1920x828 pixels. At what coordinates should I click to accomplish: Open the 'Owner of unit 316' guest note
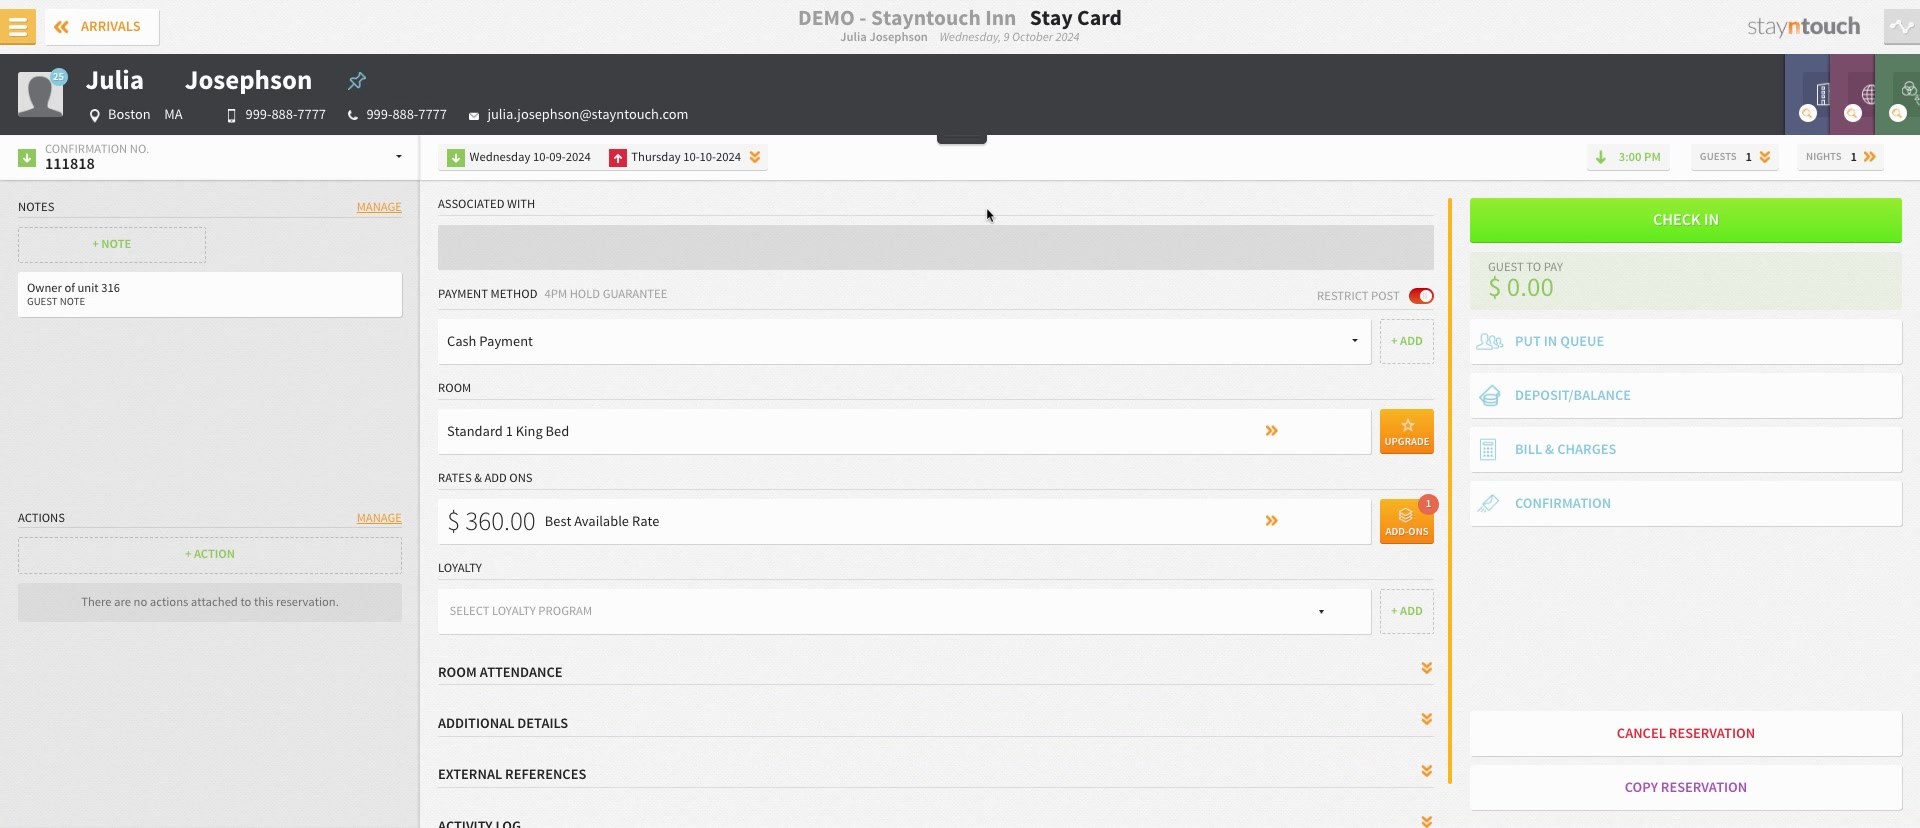click(210, 294)
